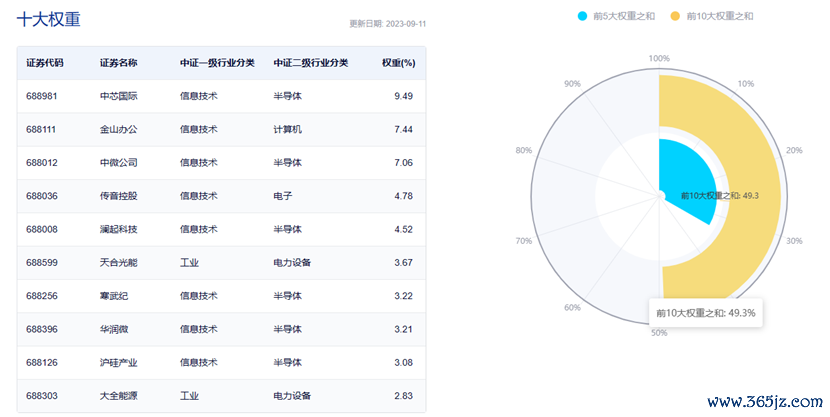Viewport: 830px width, 417px height.
Task: Toggle the 前10大权重之和 legend entry
Action: [712, 16]
